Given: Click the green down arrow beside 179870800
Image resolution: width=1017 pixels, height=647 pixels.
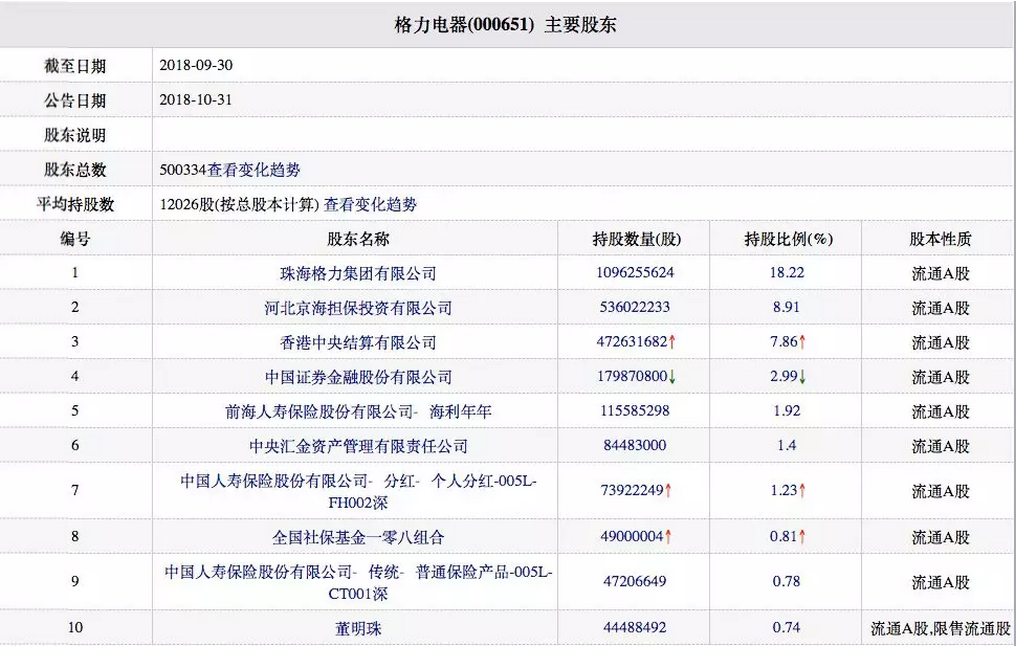Looking at the screenshot, I should [673, 377].
